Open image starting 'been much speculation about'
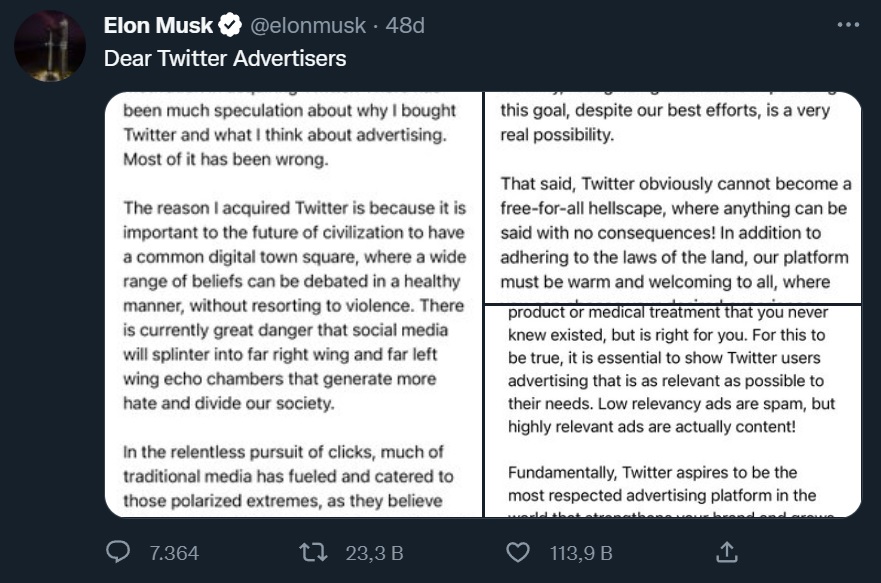The width and height of the screenshot is (881, 583). pos(293,304)
